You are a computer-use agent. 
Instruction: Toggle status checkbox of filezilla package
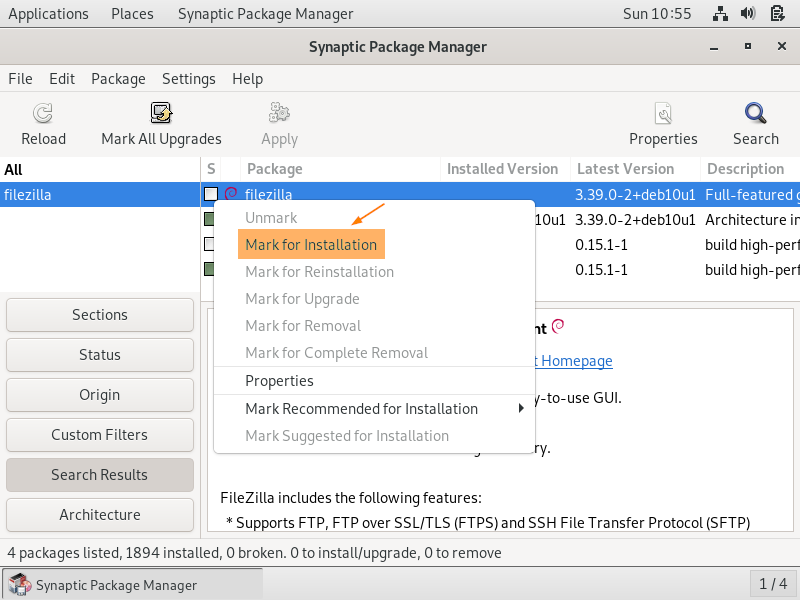pyautogui.click(x=211, y=194)
